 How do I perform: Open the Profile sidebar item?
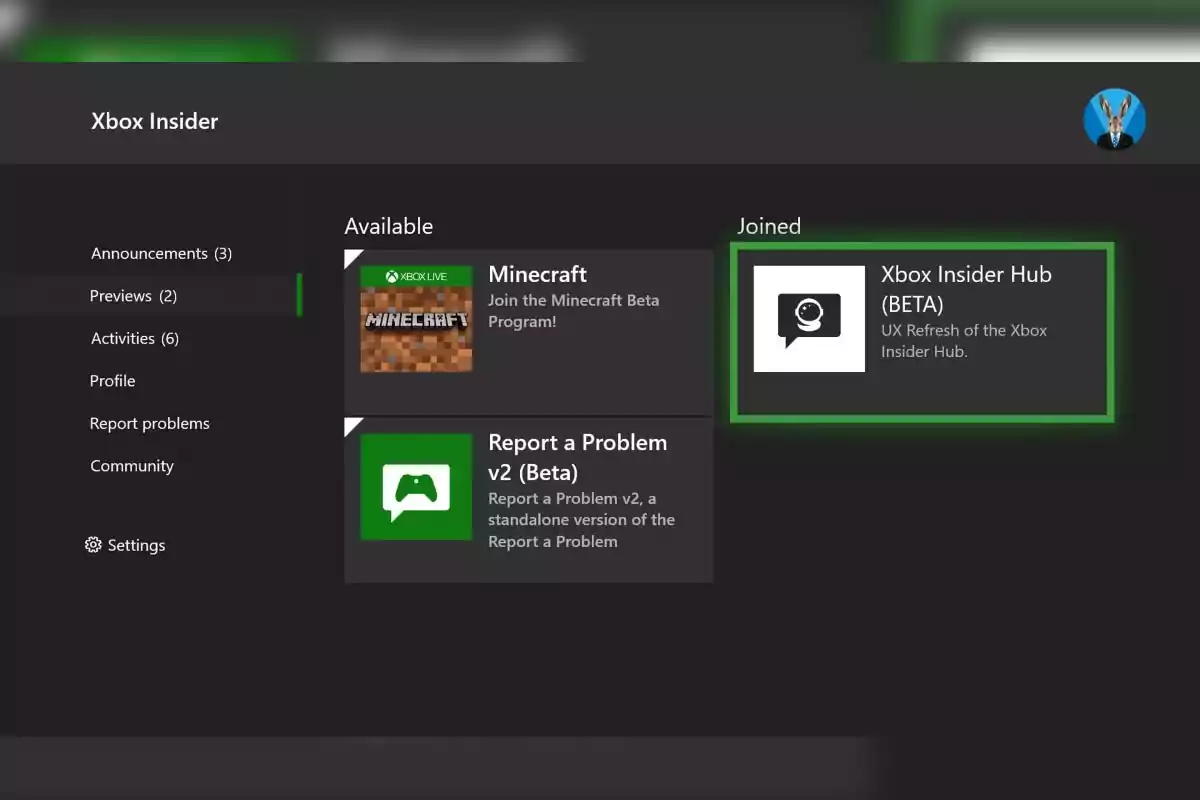[112, 381]
